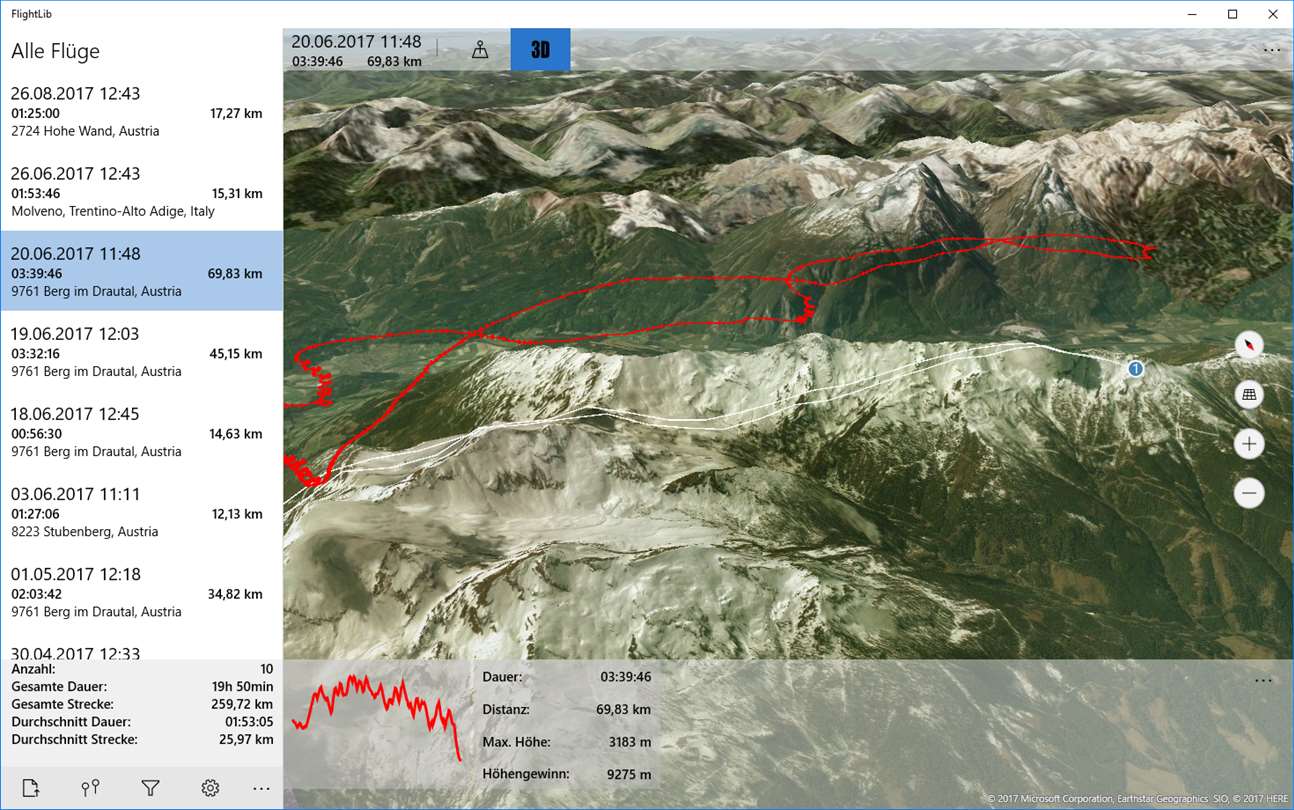Zoom in on the map with plus
Image resolution: width=1294 pixels, height=810 pixels.
pyautogui.click(x=1249, y=444)
